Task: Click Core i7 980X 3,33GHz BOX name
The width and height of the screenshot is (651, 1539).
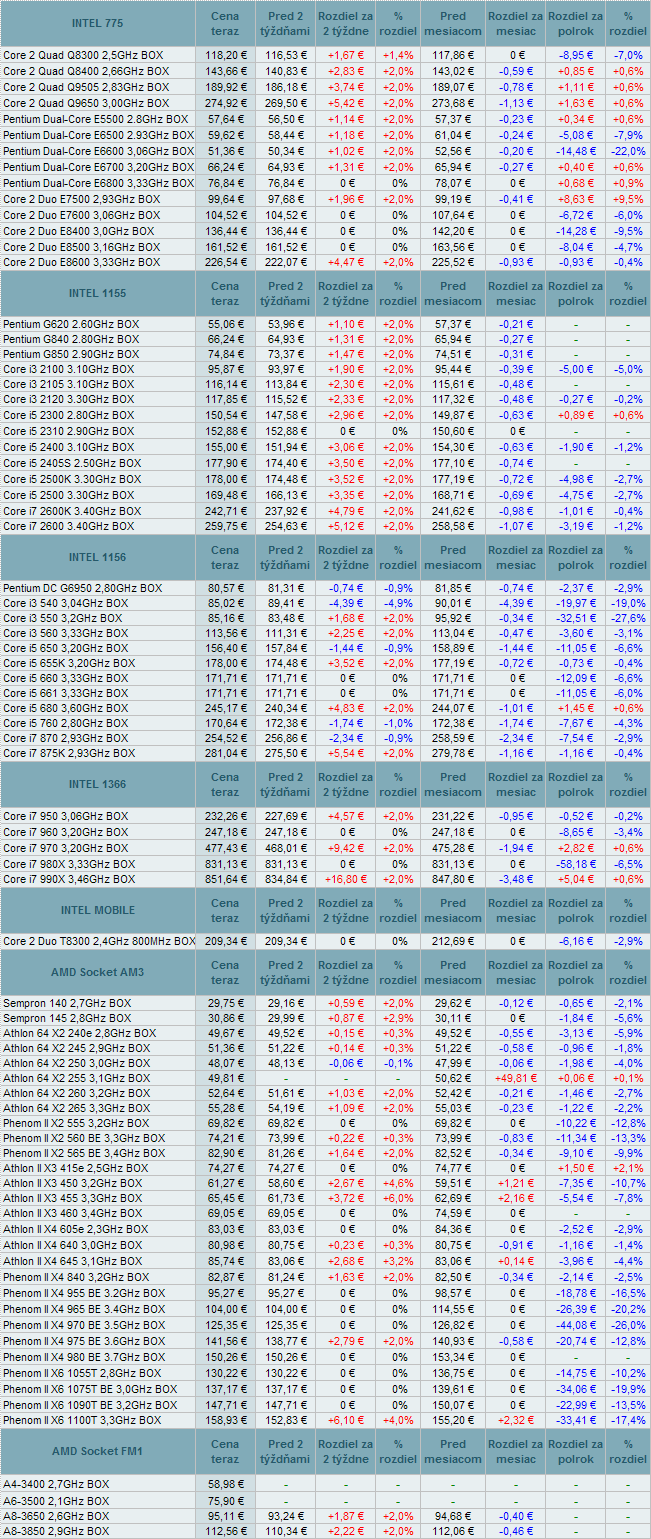Action: pyautogui.click(x=69, y=864)
